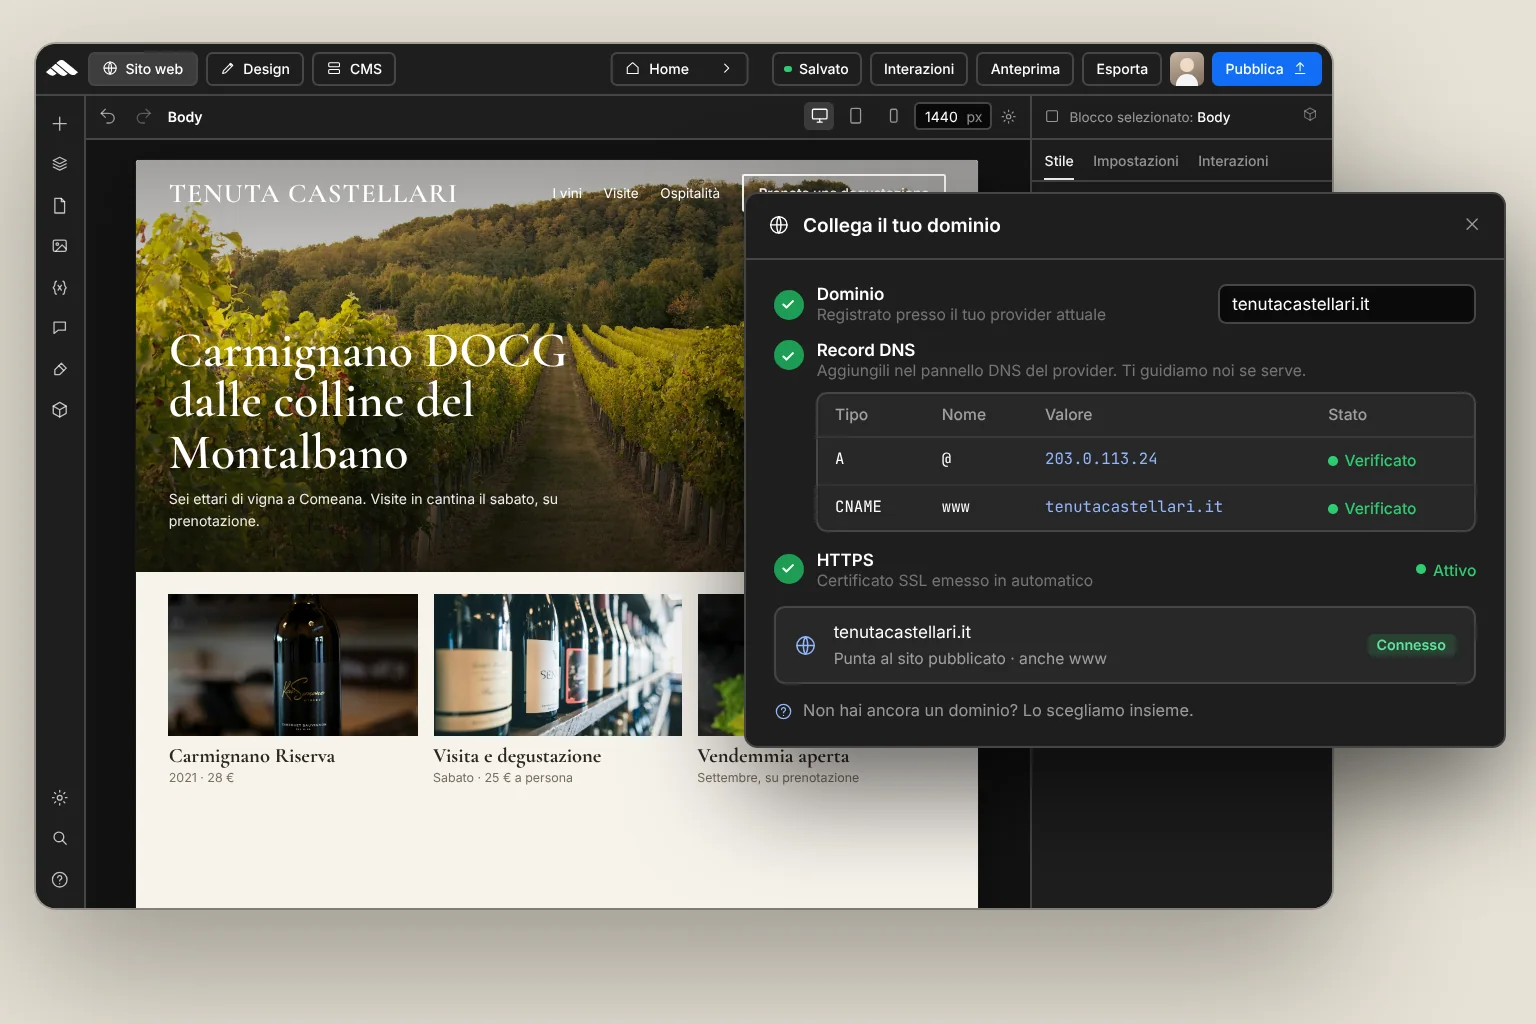The width and height of the screenshot is (1536, 1024).
Task: Click the Pubblica button
Action: click(x=1266, y=69)
